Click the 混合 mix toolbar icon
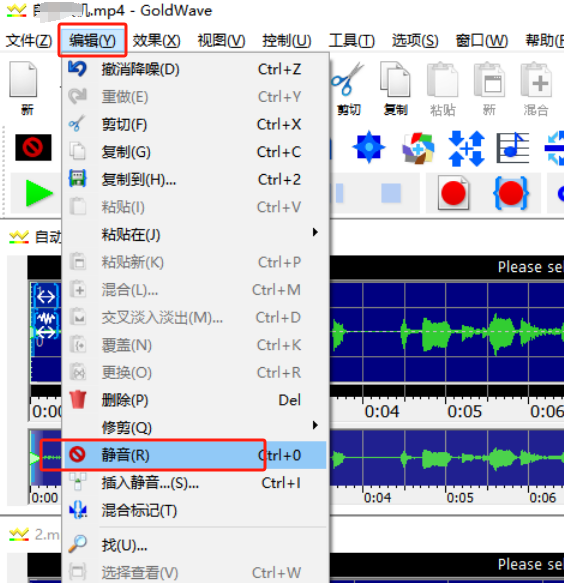564x583 pixels. coord(536,89)
